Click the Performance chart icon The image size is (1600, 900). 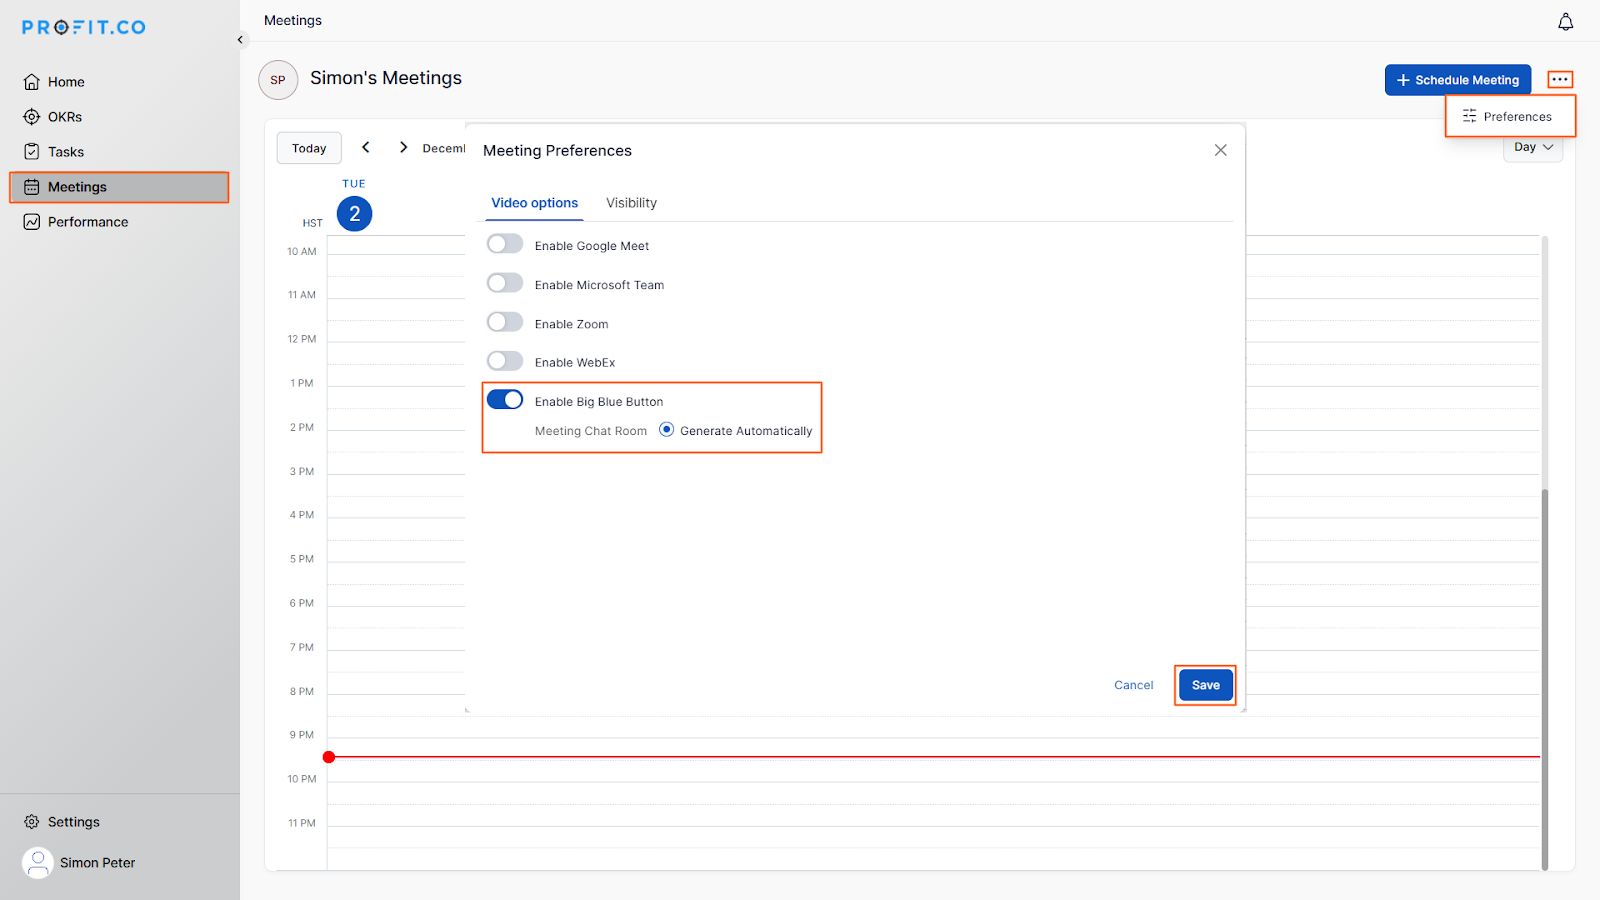coord(32,222)
